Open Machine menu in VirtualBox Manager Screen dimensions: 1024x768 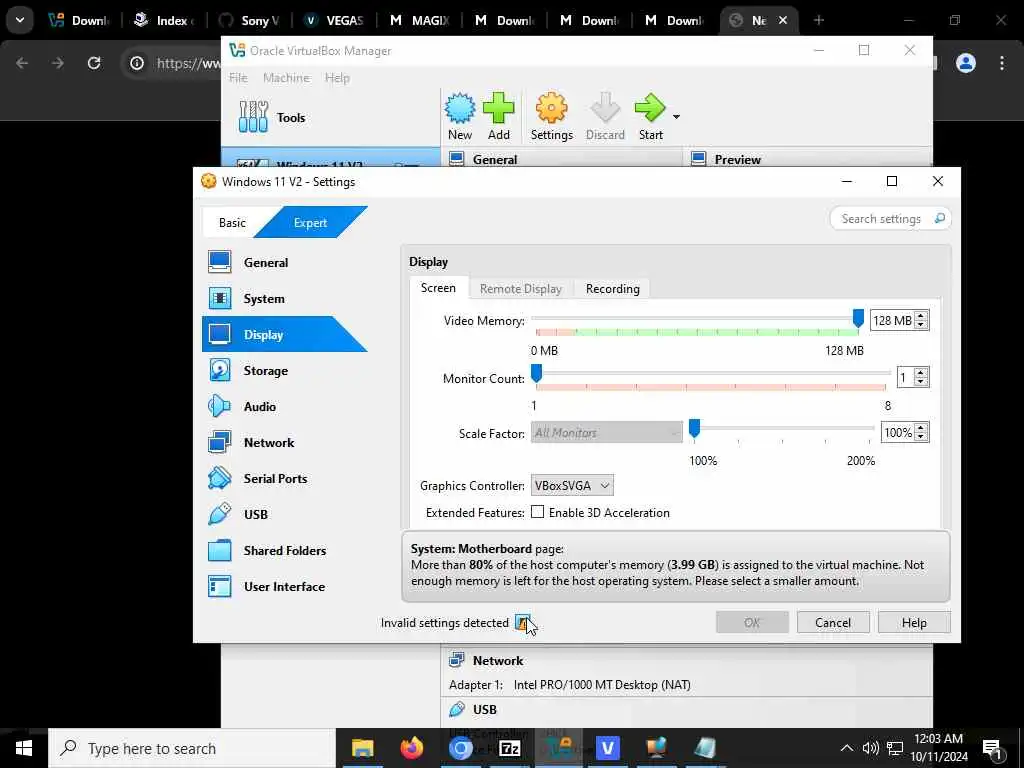click(286, 78)
